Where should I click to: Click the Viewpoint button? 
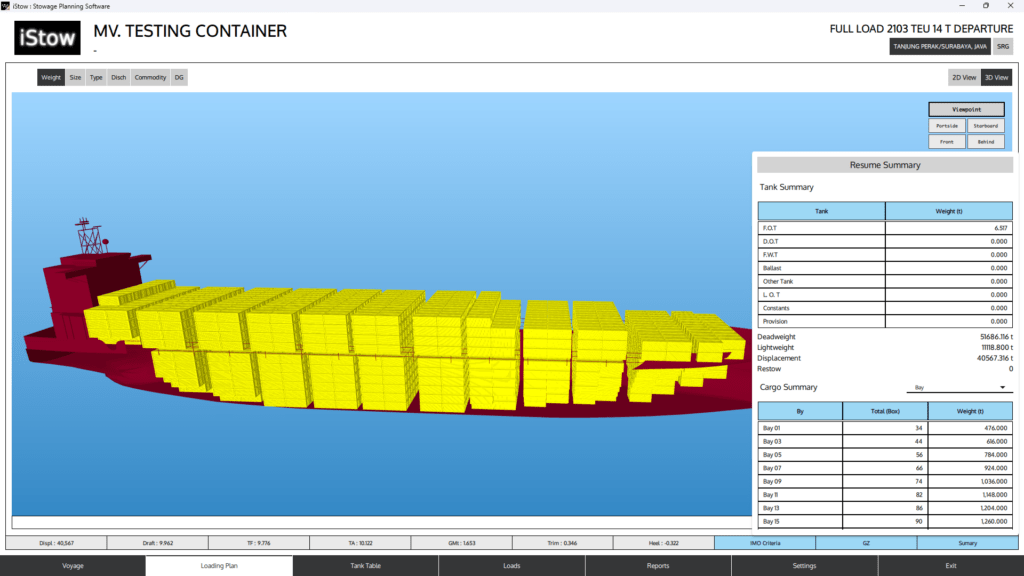pos(966,109)
